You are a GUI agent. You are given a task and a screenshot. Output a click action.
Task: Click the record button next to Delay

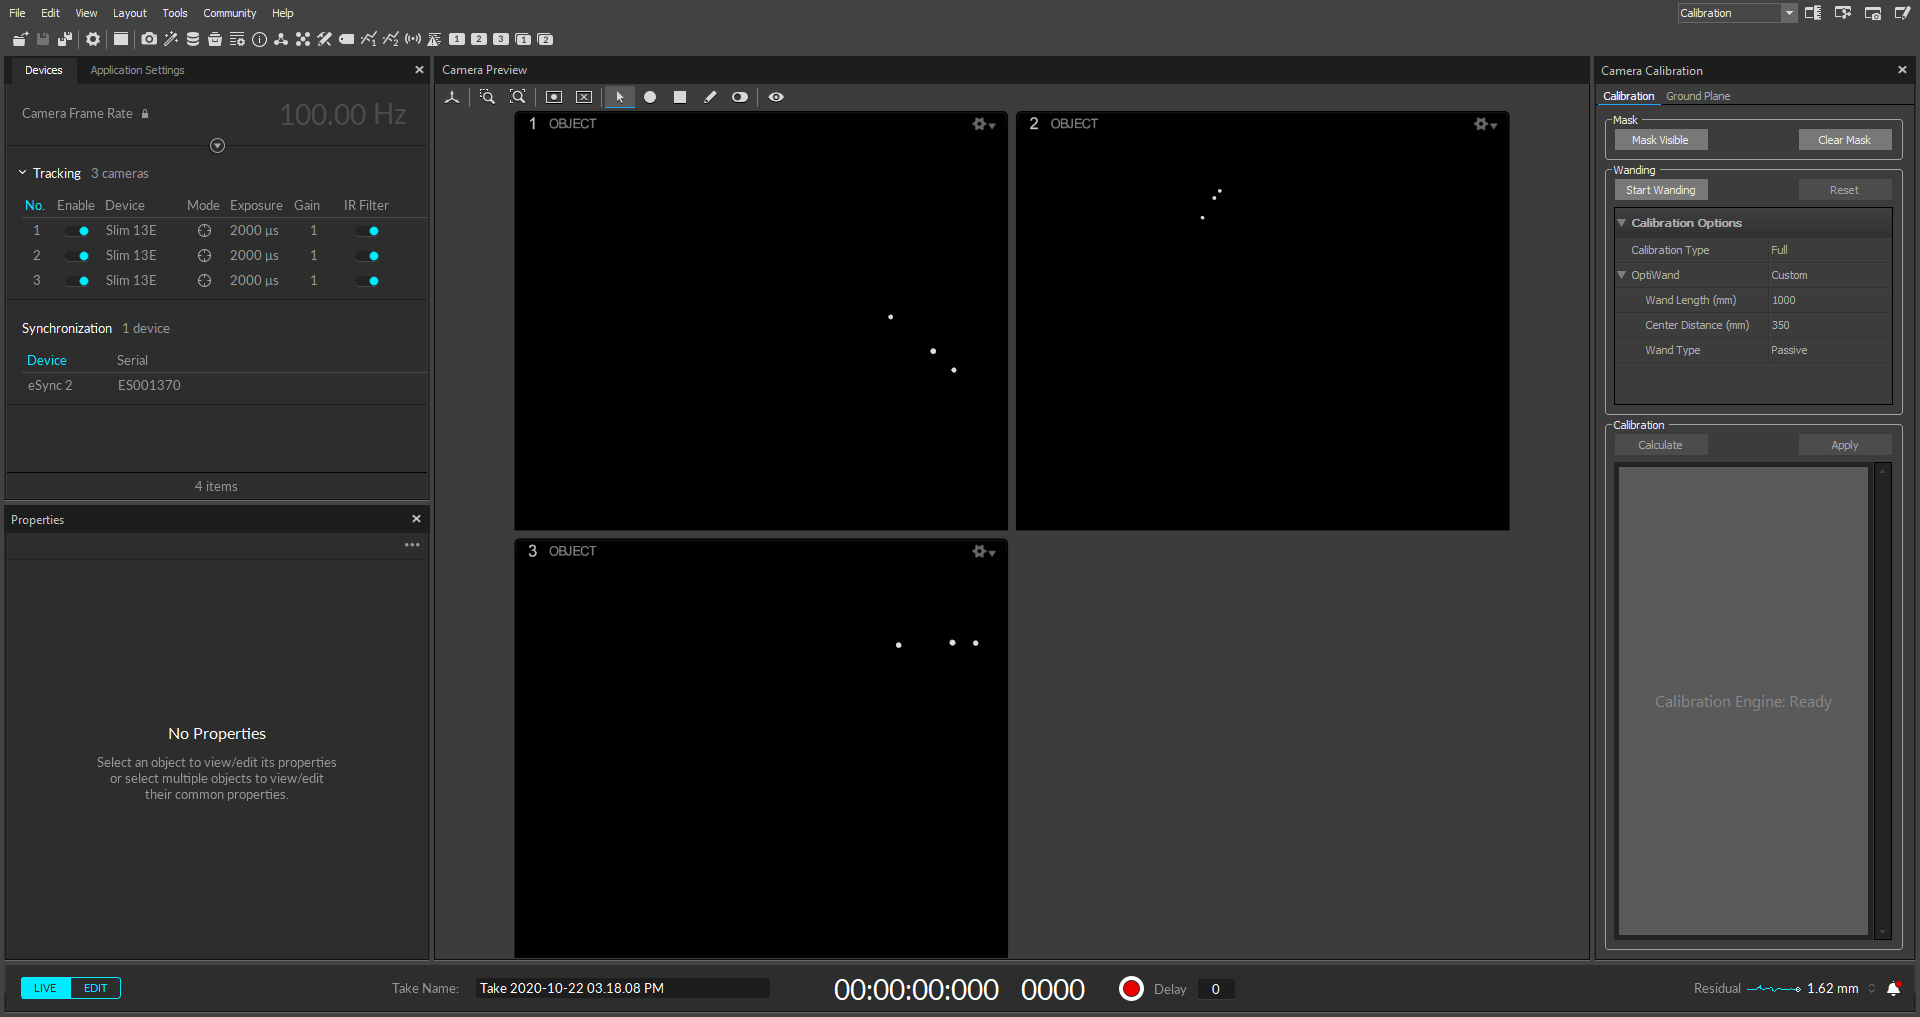(1131, 989)
